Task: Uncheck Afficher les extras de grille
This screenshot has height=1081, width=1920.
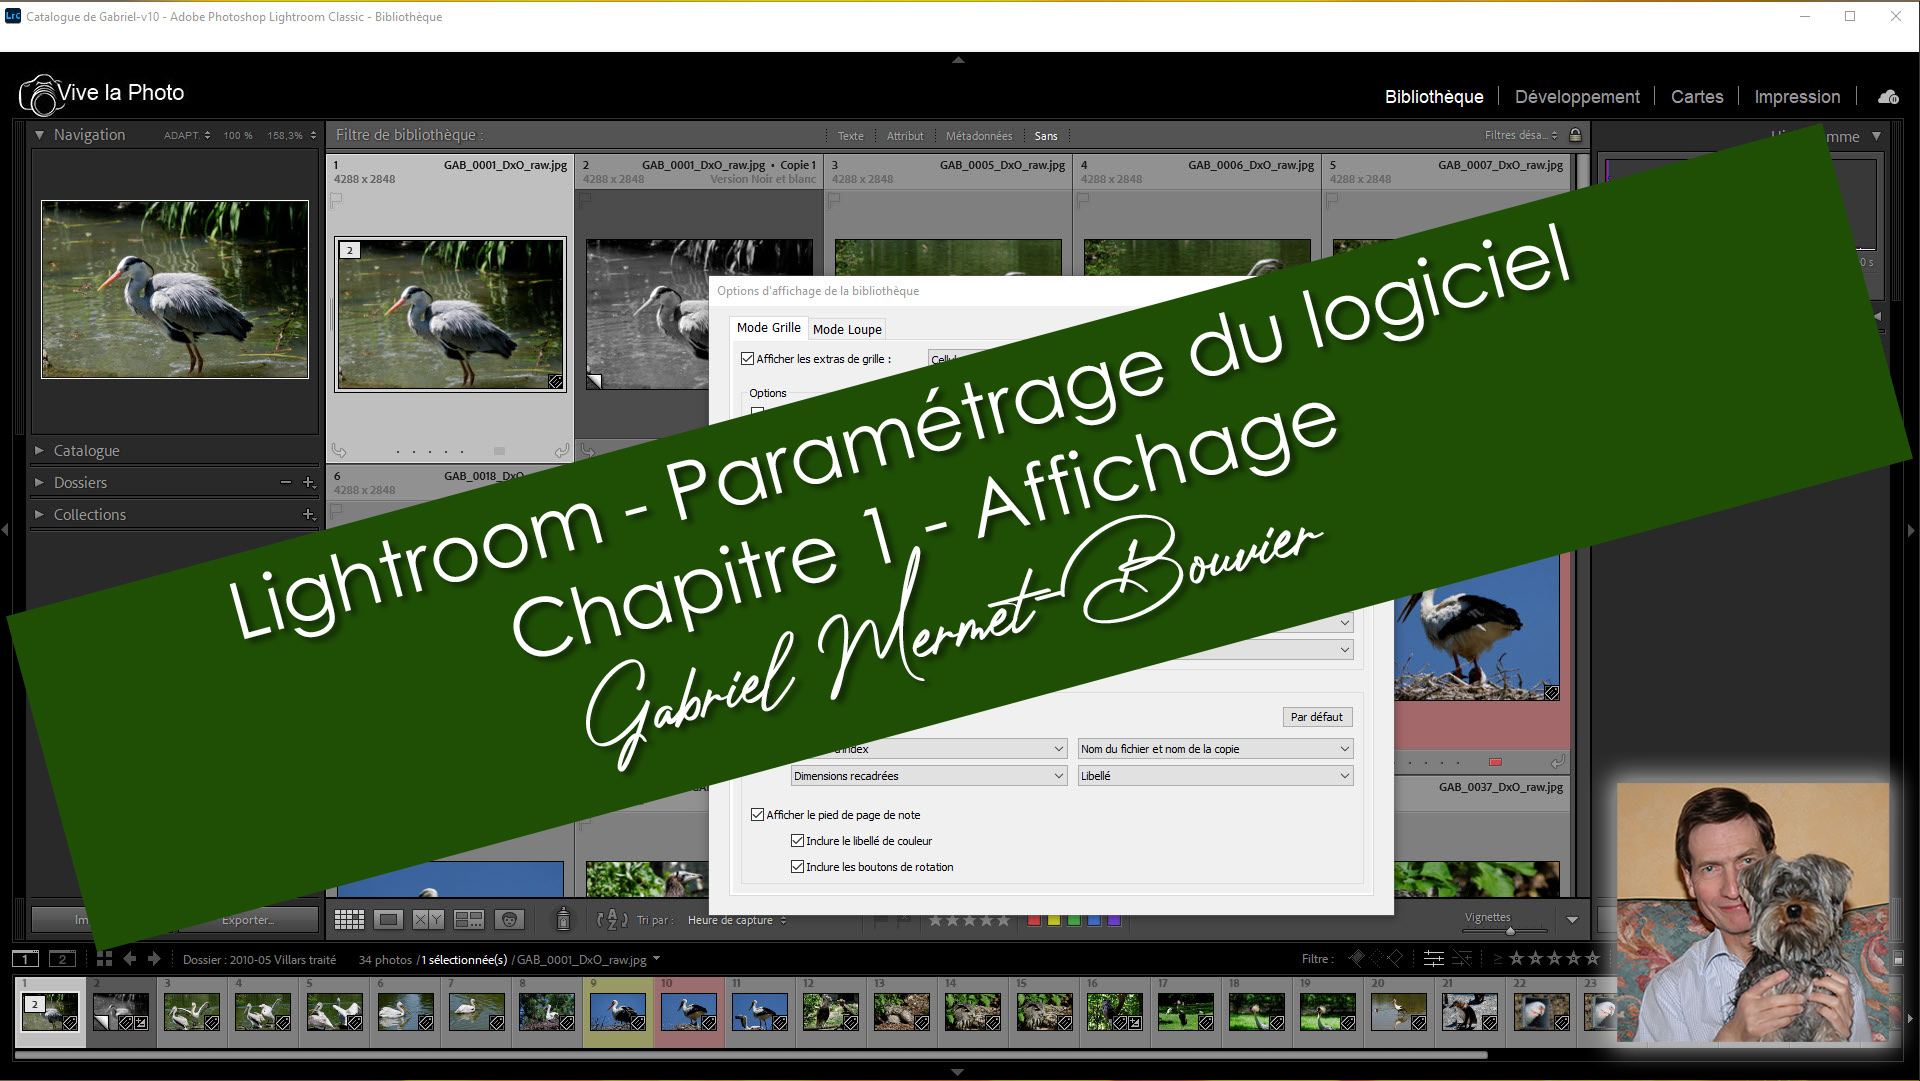Action: tap(747, 359)
